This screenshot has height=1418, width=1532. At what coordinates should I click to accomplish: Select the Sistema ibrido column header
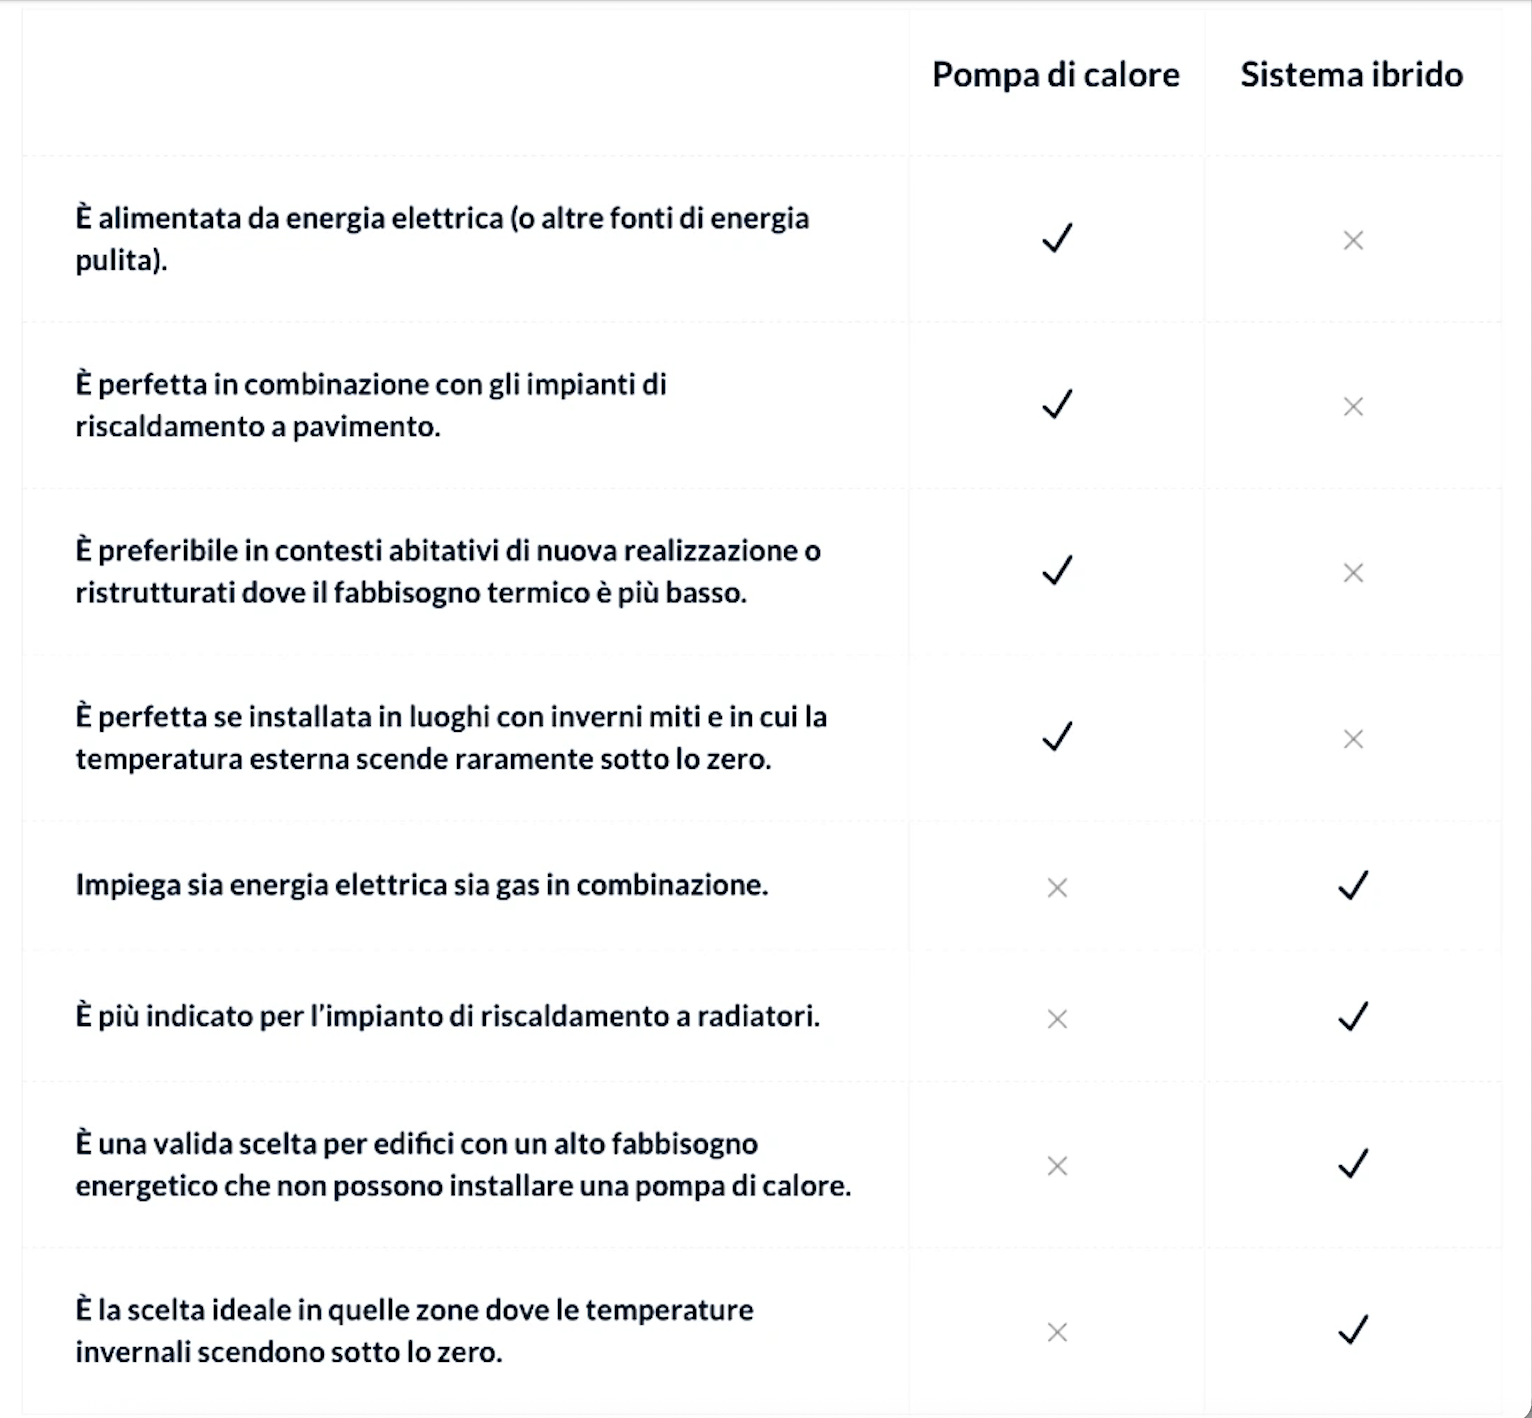pos(1352,74)
